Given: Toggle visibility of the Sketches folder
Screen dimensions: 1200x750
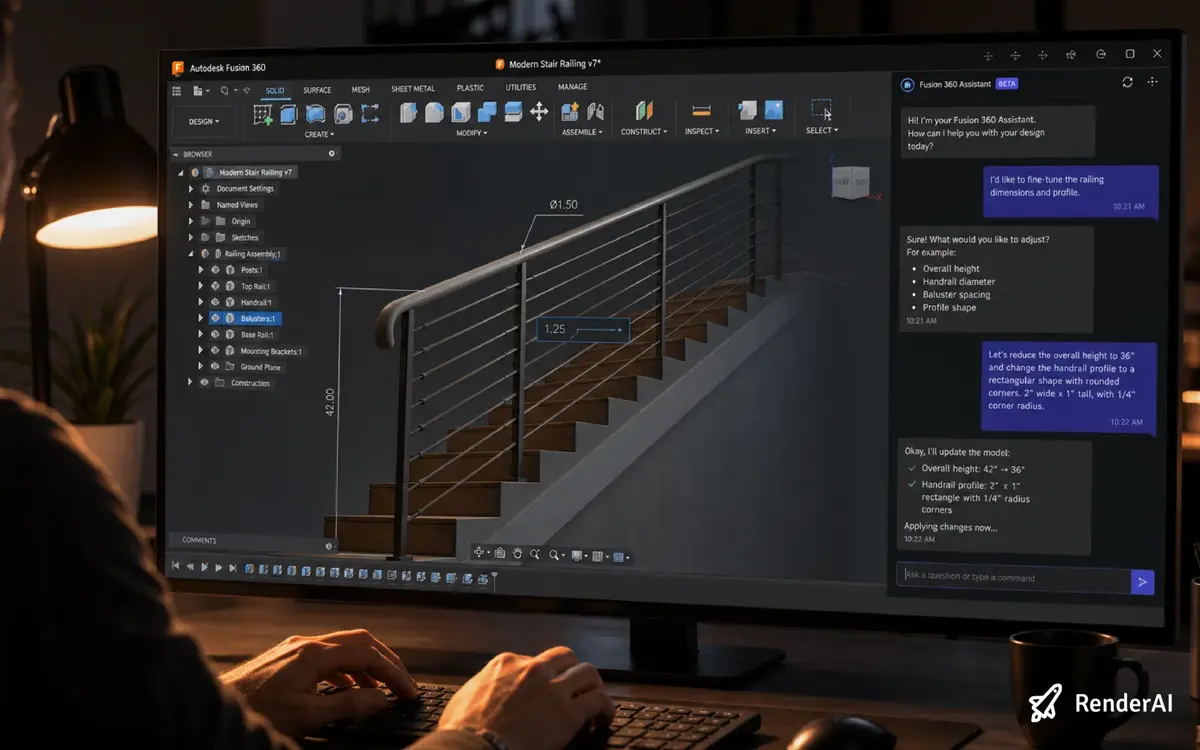Looking at the screenshot, I should [x=205, y=238].
